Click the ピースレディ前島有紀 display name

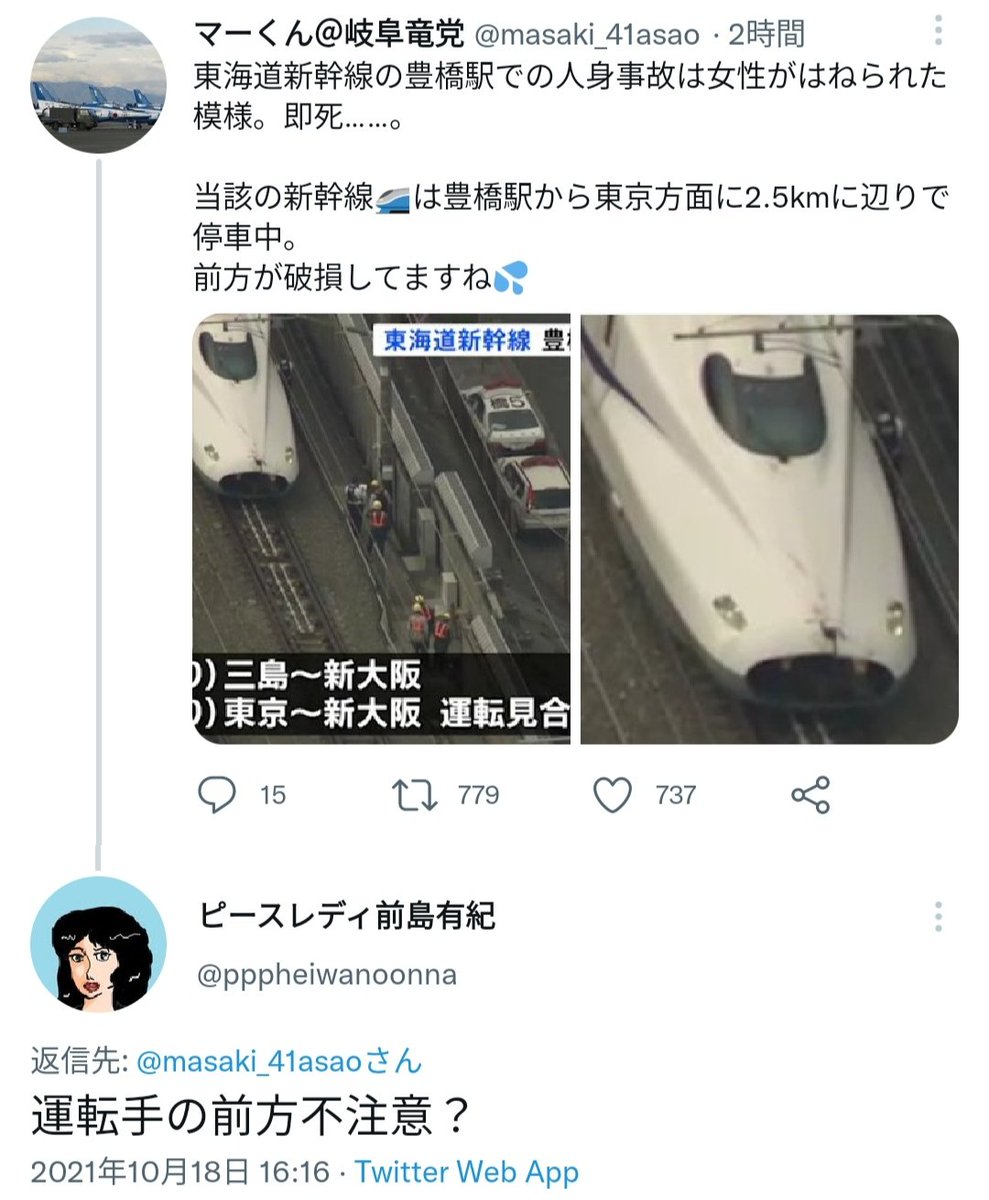[x=346, y=915]
